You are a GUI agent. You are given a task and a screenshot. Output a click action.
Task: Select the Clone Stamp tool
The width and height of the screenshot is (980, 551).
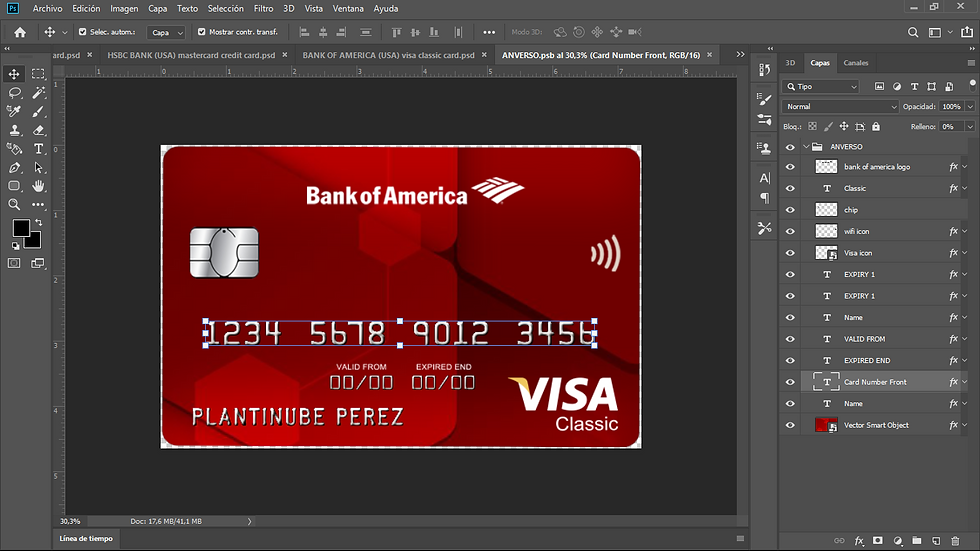14,130
